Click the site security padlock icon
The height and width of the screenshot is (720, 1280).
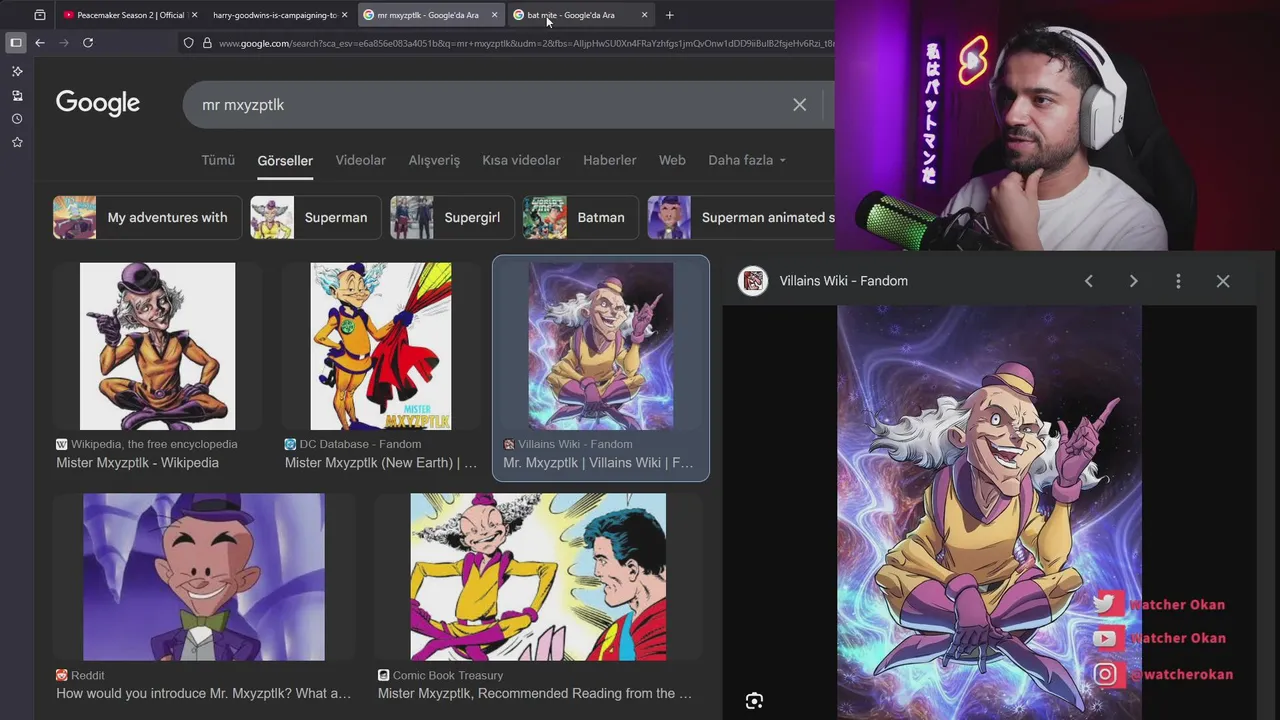tap(207, 43)
